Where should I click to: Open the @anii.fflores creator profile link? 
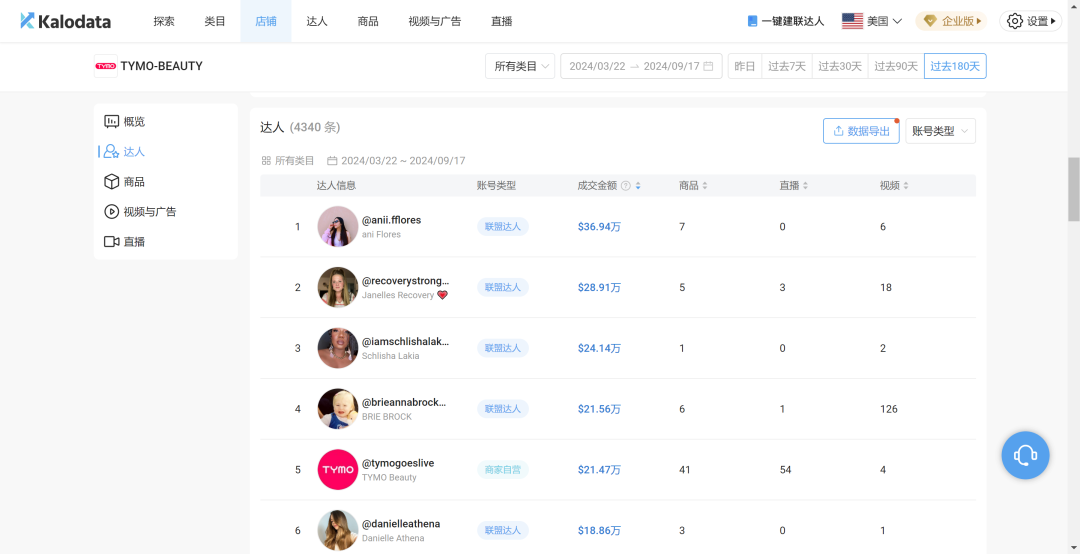tap(391, 220)
